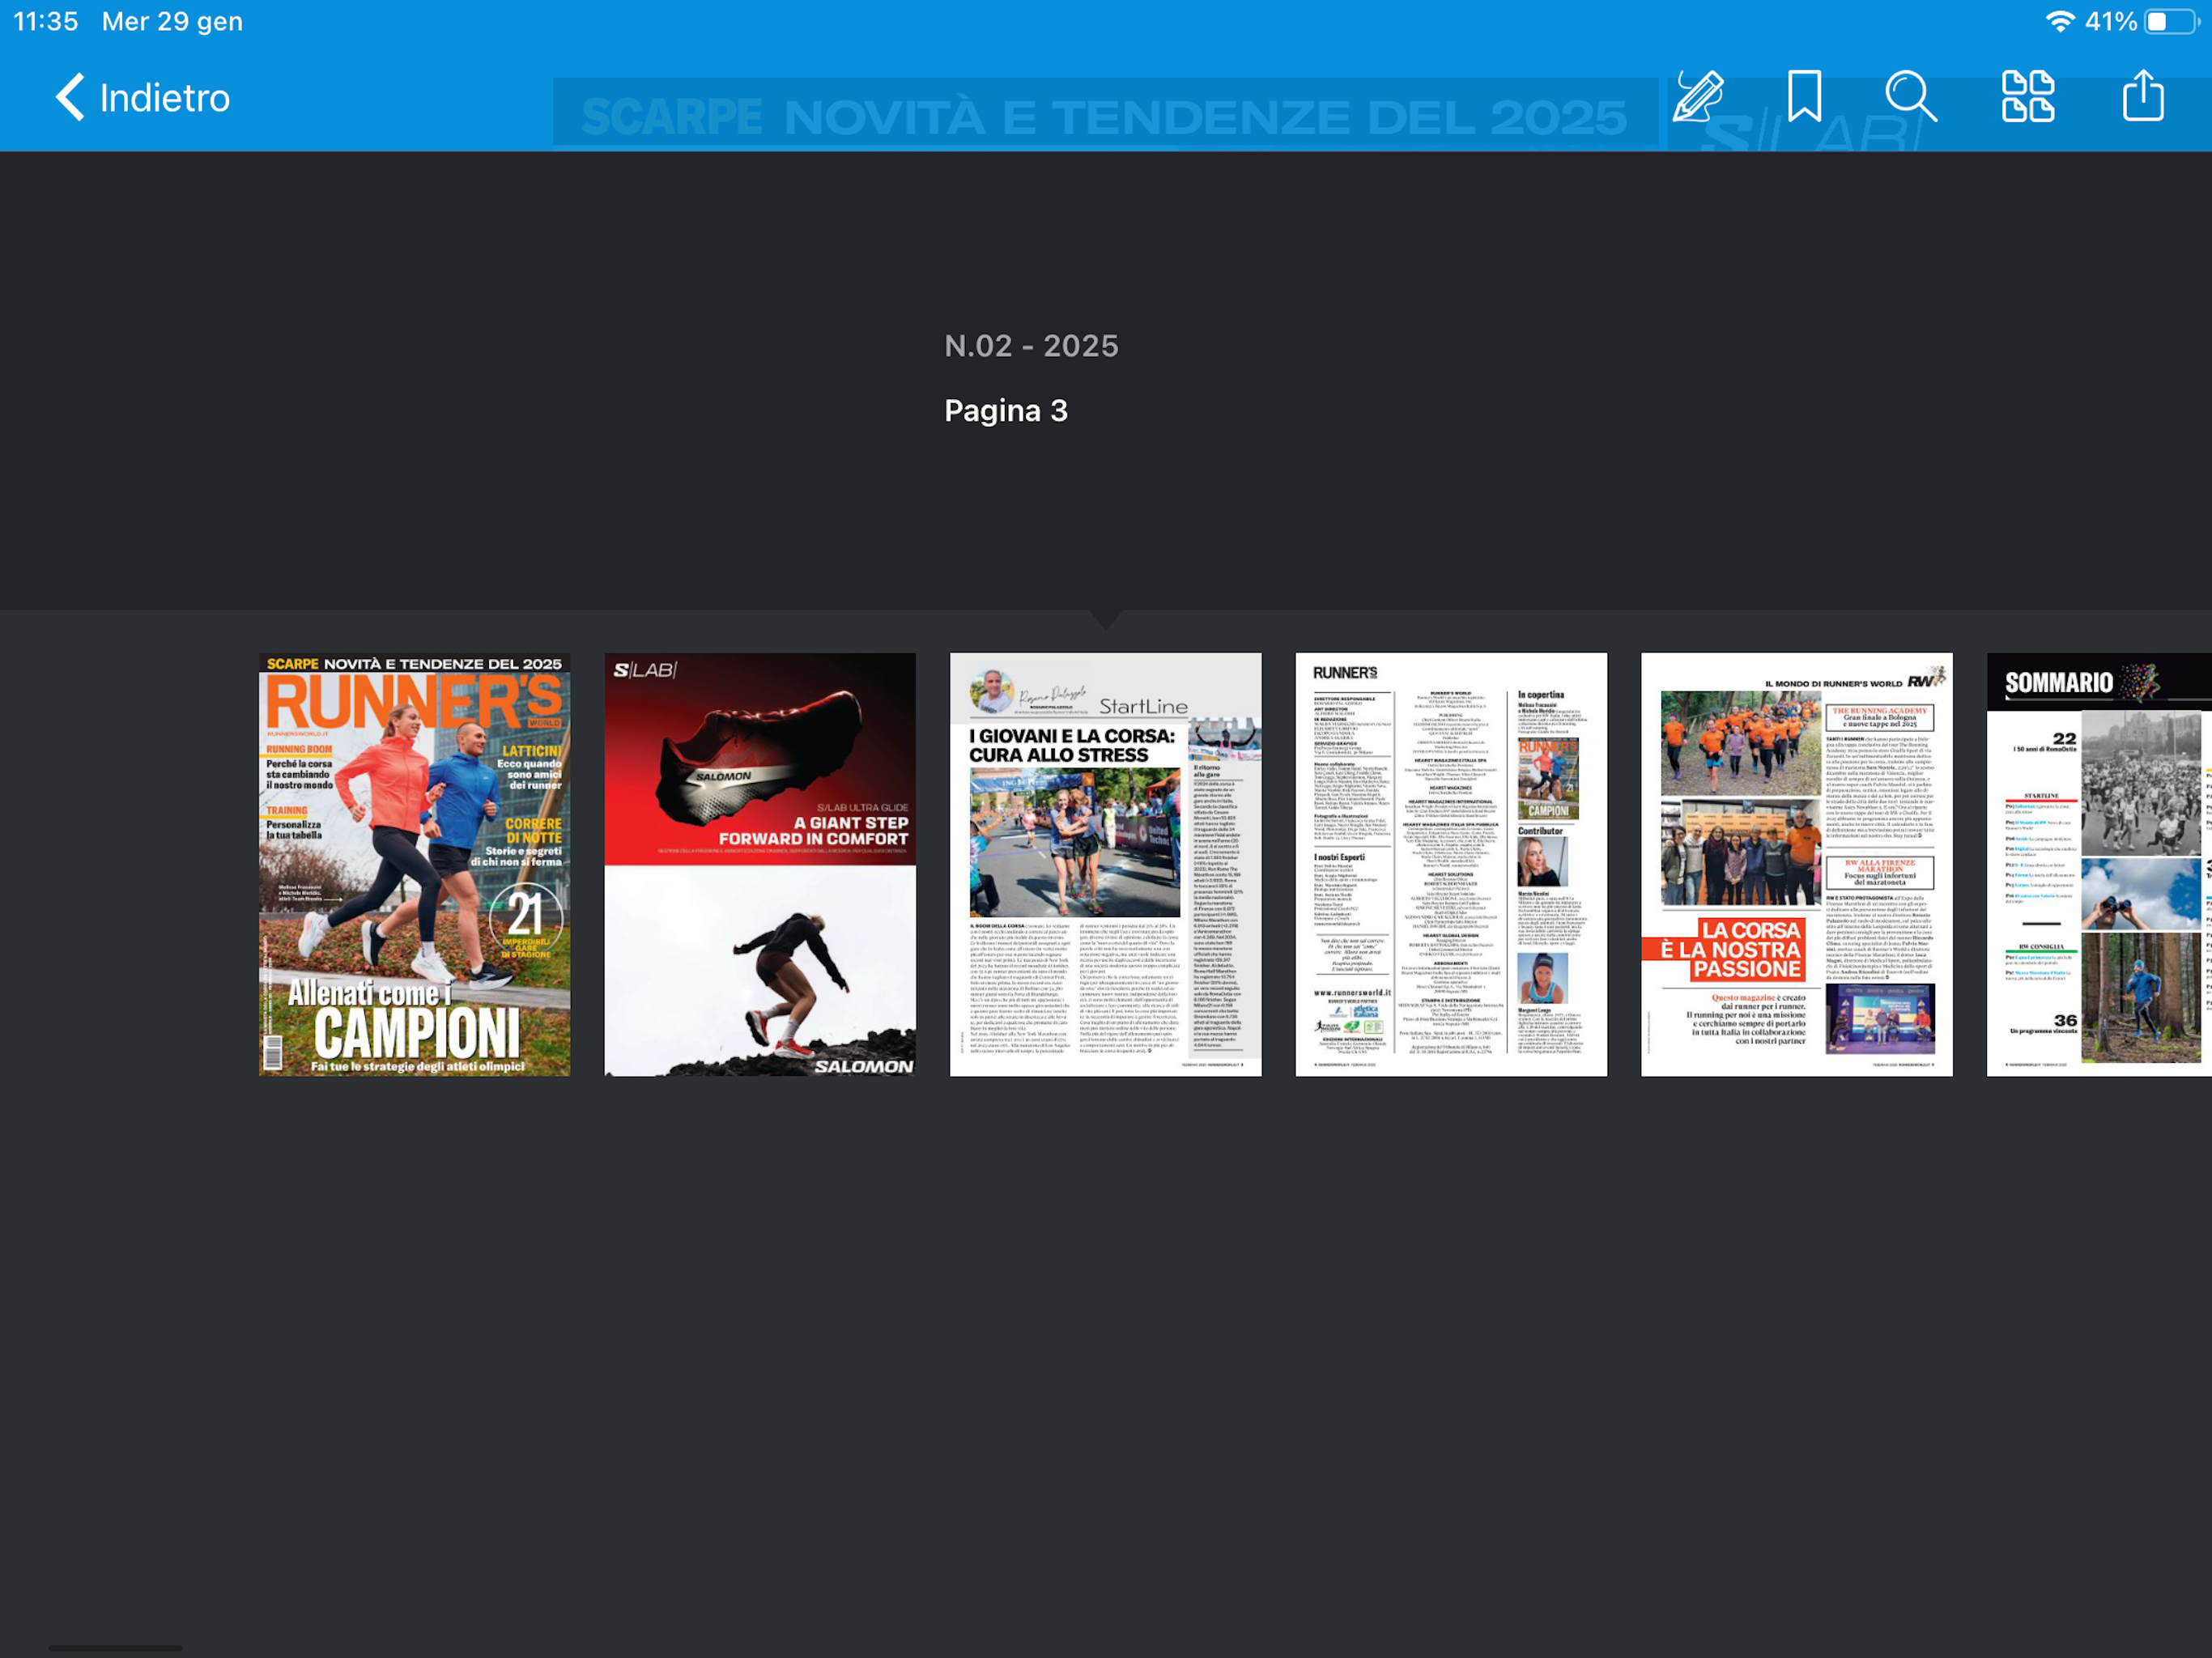
Task: Click the issue label N.02 - 2025
Action: click(x=1031, y=346)
